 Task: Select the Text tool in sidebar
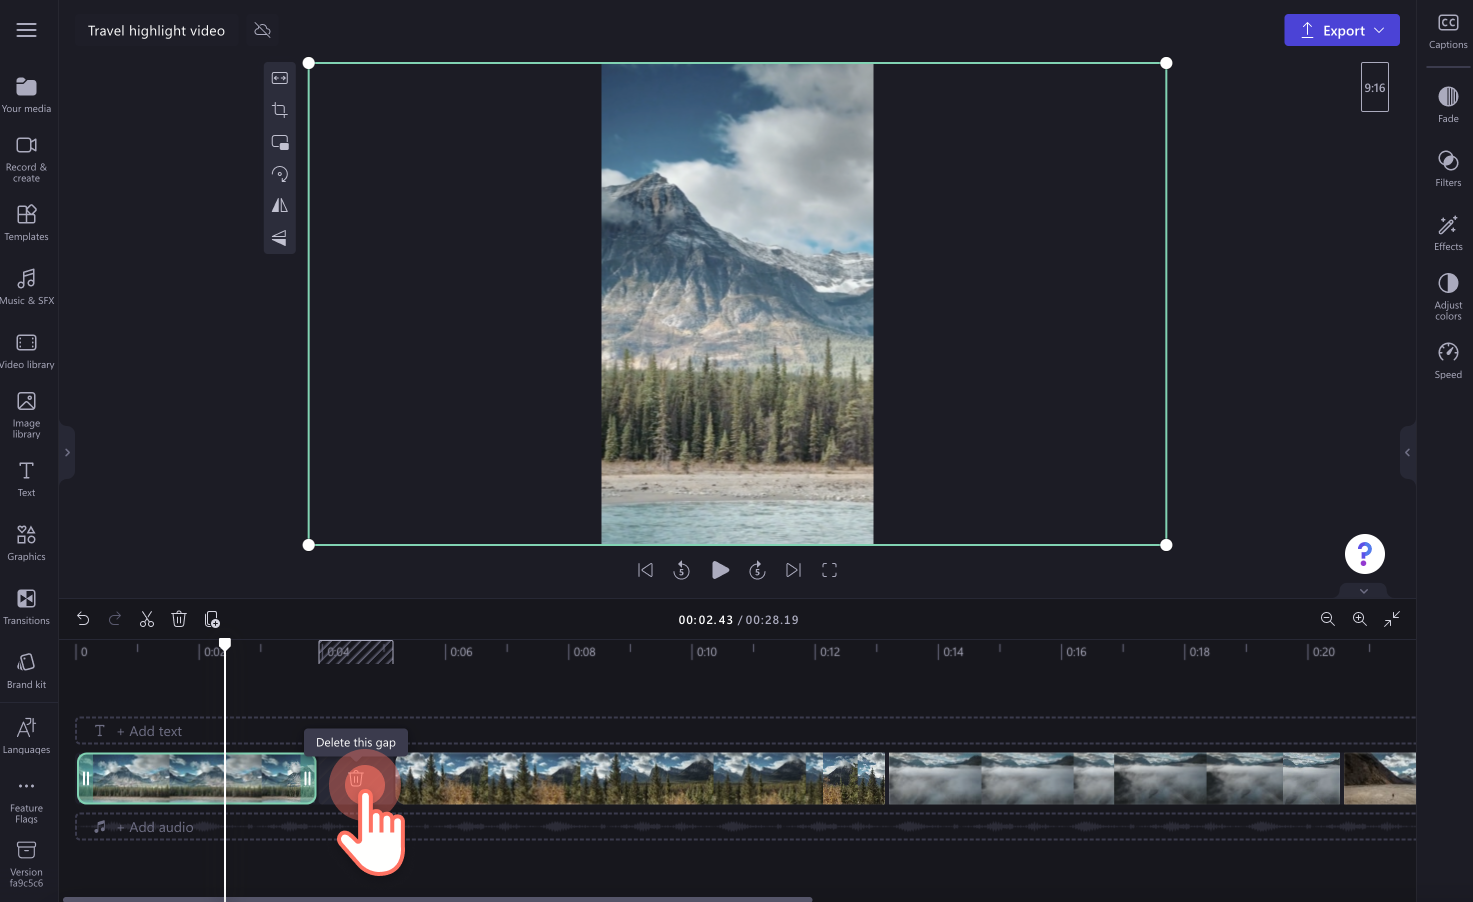(x=27, y=479)
